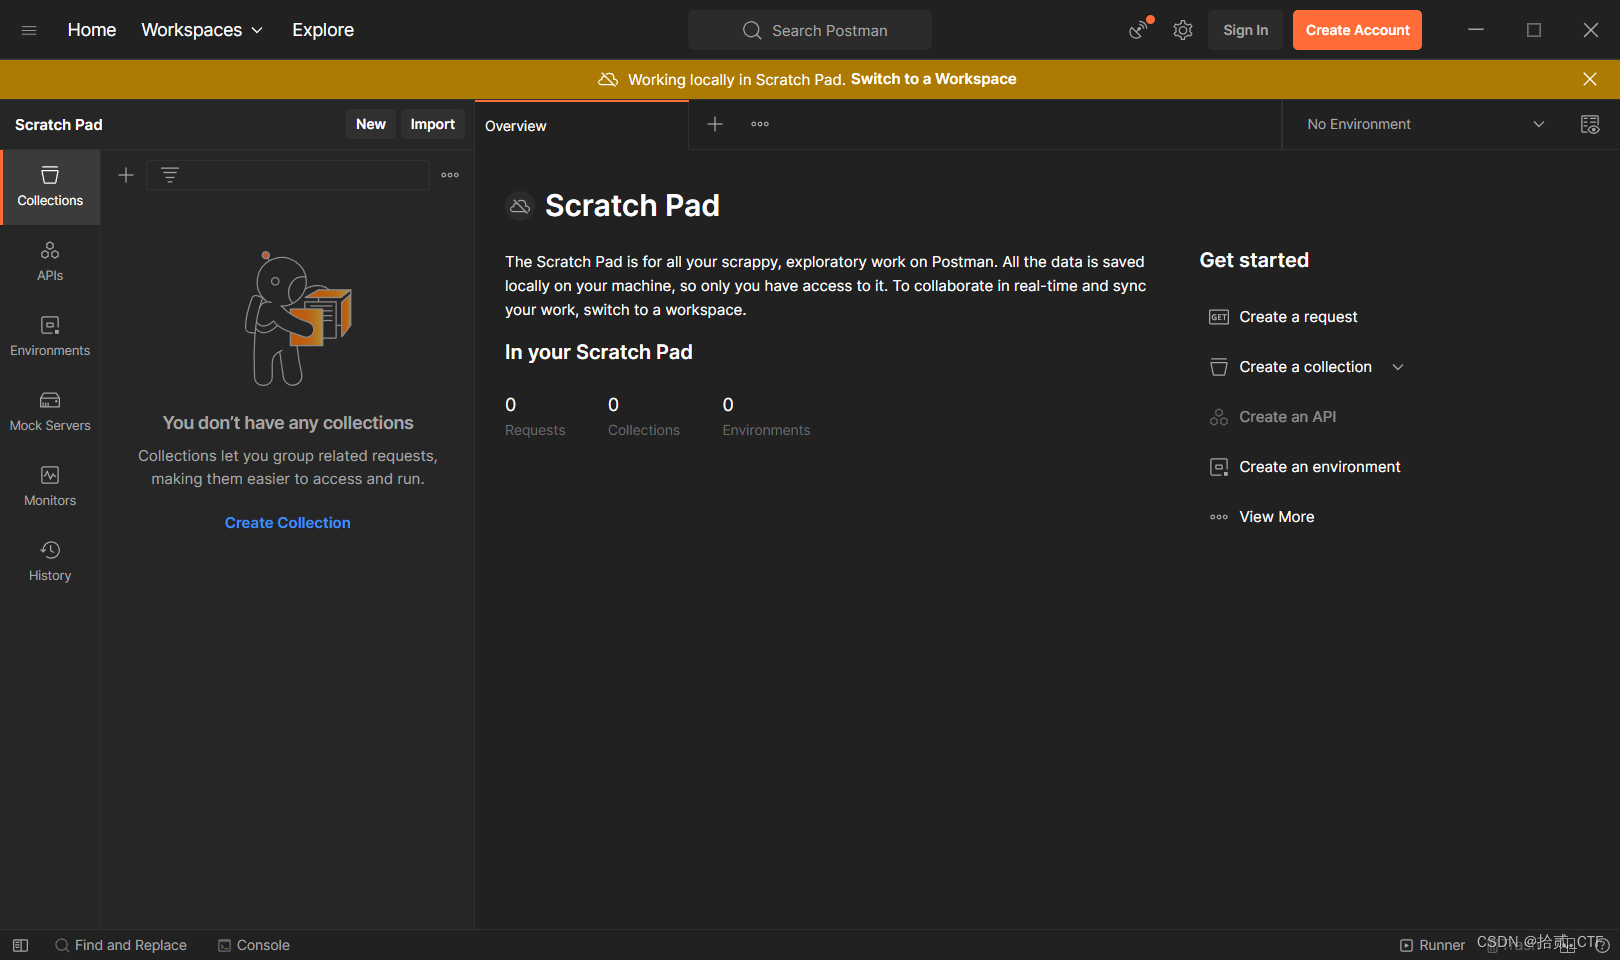Click the Scratch Pad sidebar title

(59, 125)
